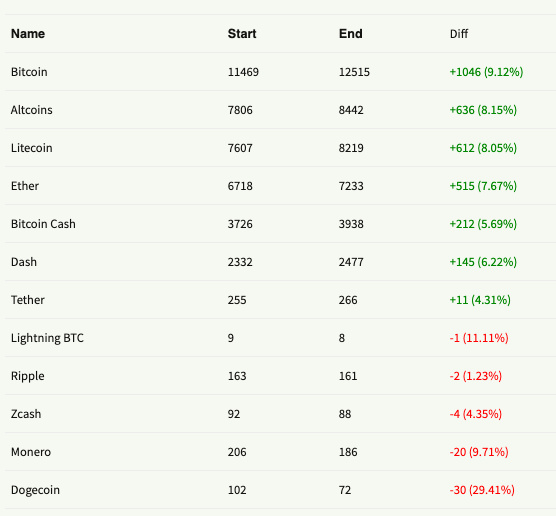Select the Ripple name cell
The image size is (556, 516).
tap(28, 376)
